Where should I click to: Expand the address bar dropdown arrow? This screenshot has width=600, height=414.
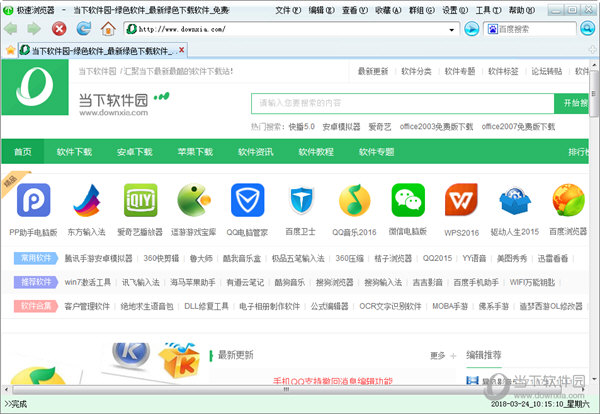tap(452, 29)
